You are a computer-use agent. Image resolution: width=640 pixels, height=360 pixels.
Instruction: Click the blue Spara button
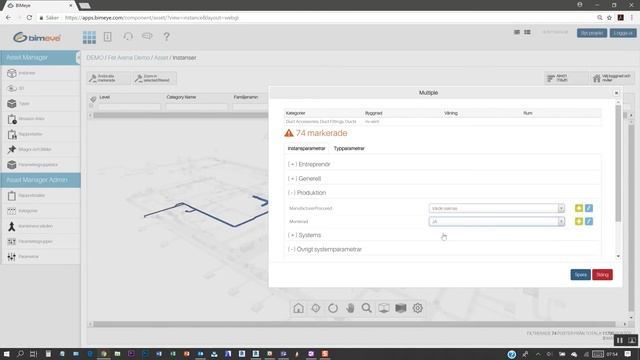(x=580, y=275)
